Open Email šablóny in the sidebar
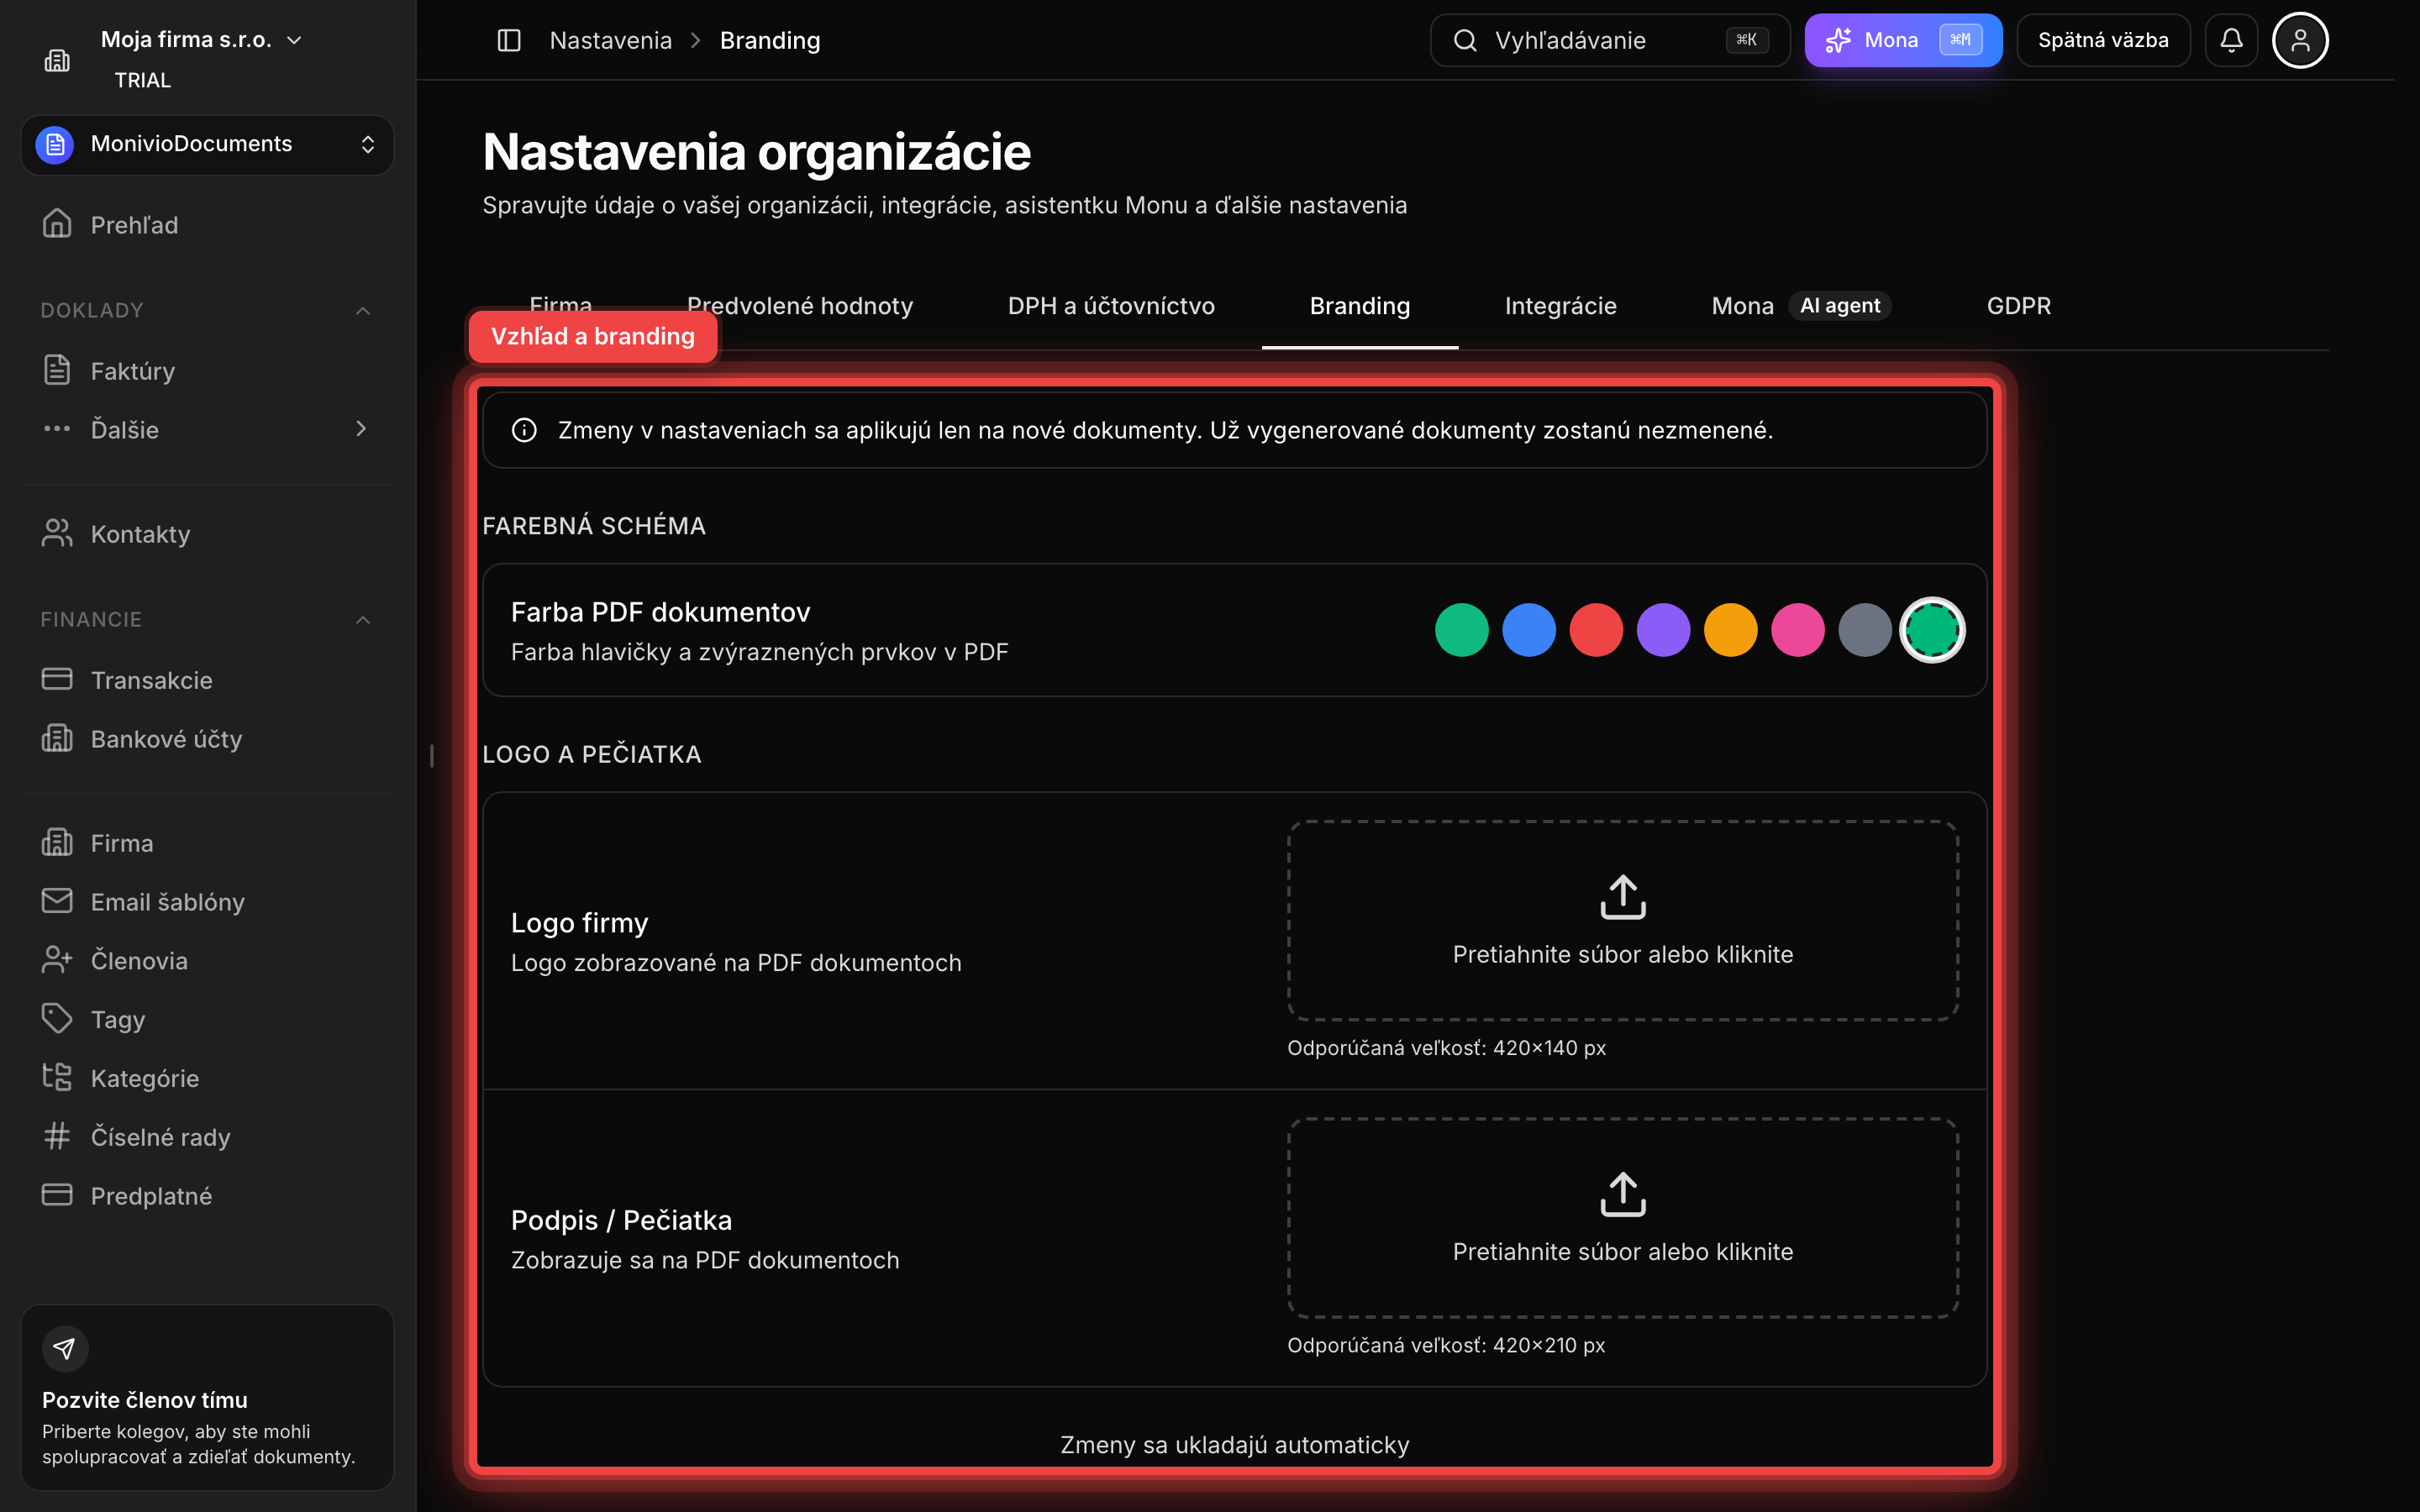 point(207,901)
